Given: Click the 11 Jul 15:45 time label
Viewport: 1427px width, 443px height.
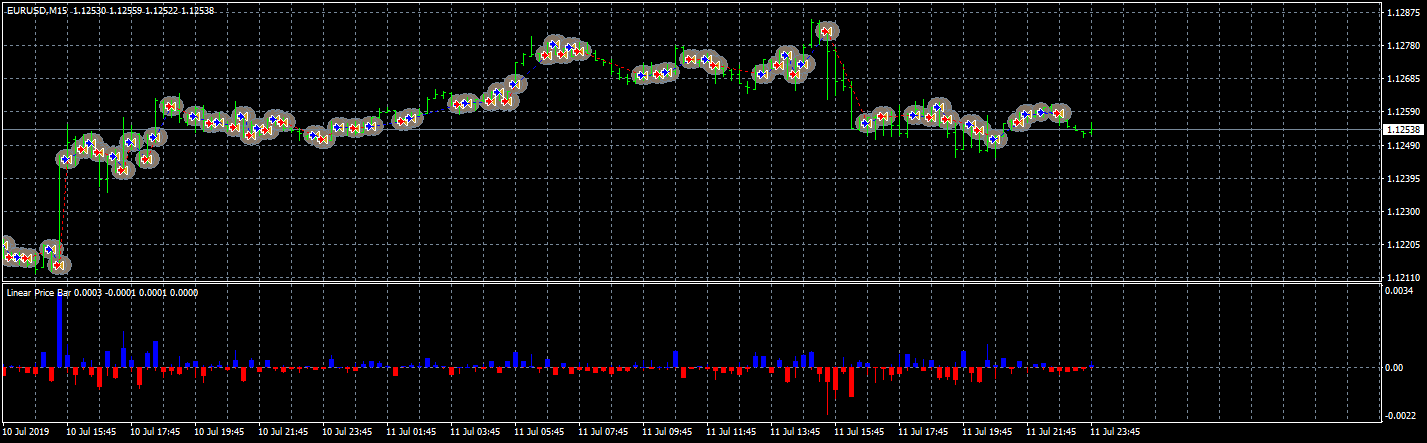Looking at the screenshot, I should point(859,432).
